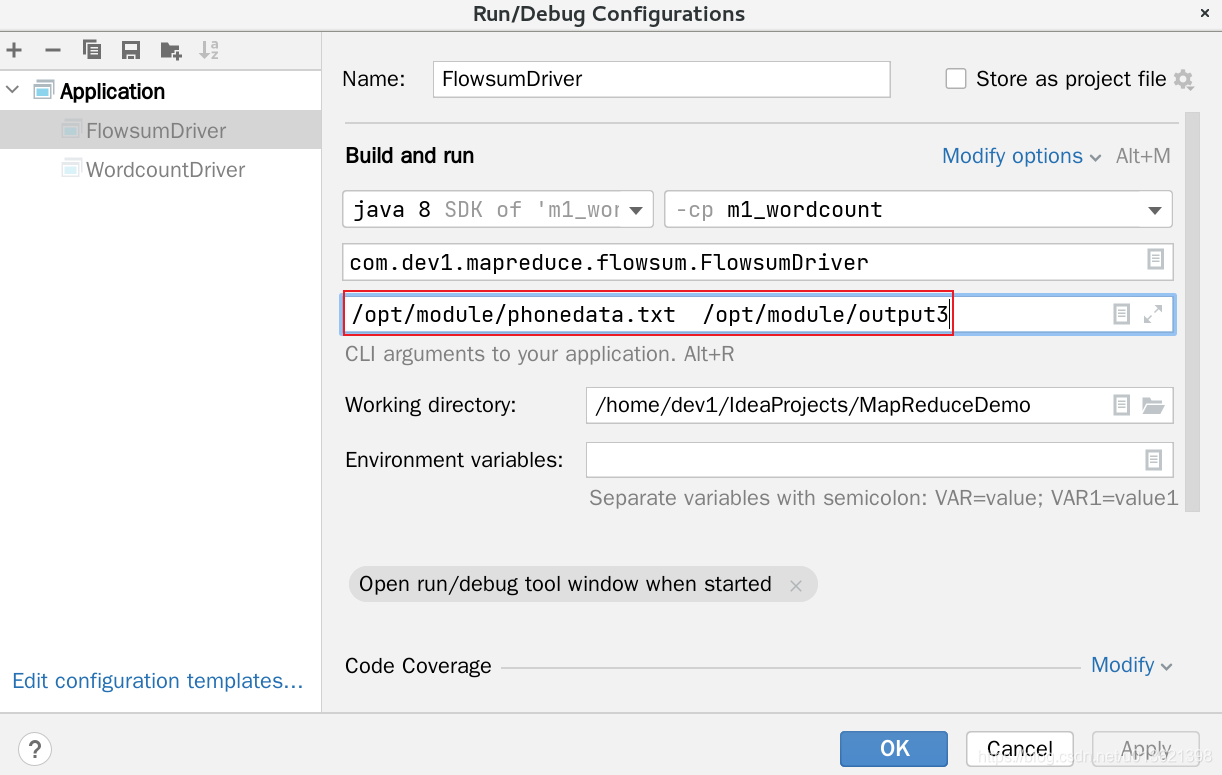1222x775 pixels.
Task: Sort configurations alphabetically
Action: pos(209,50)
